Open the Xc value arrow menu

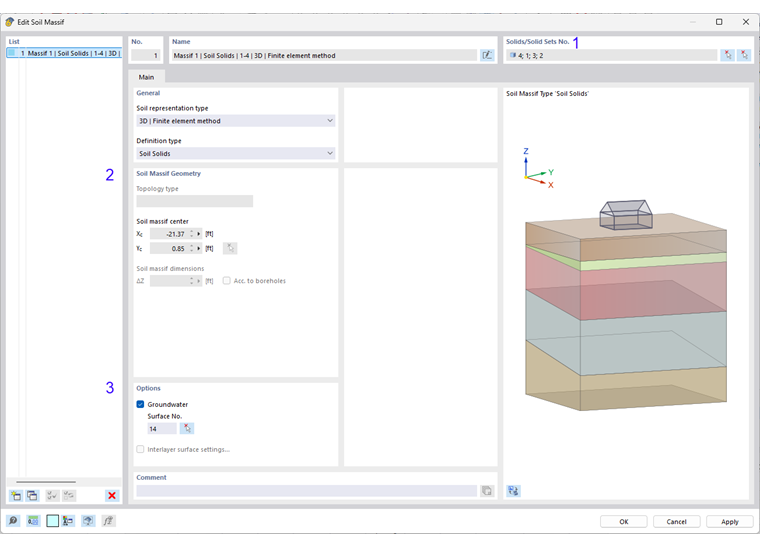point(199,234)
